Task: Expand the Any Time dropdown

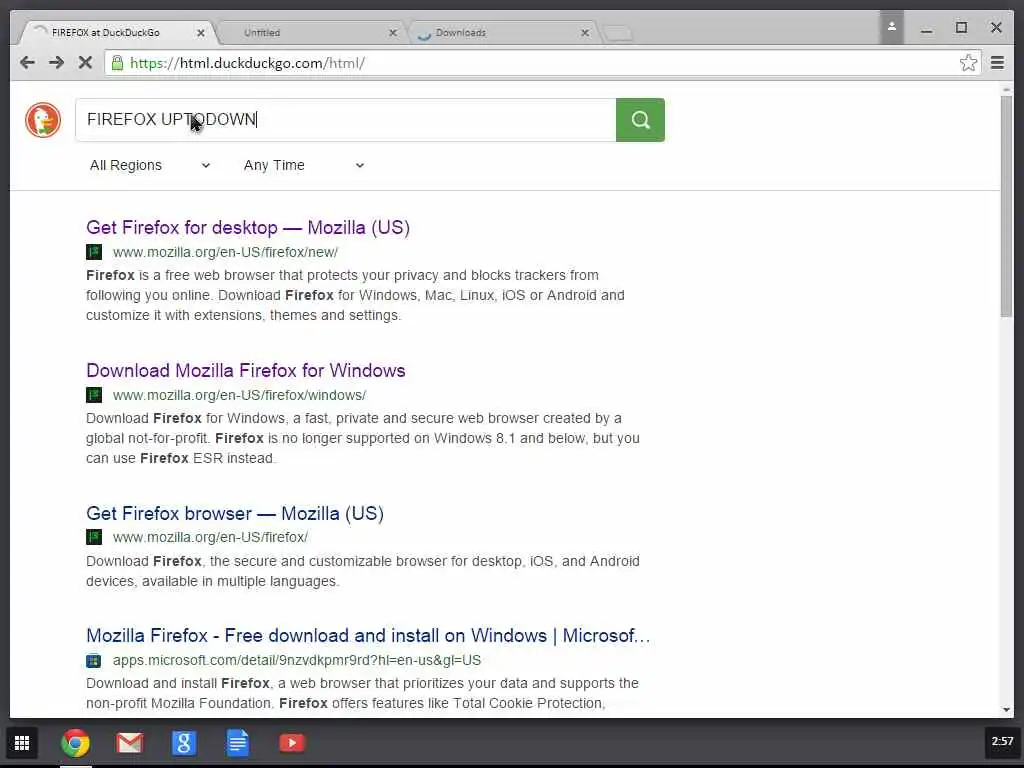Action: (304, 165)
